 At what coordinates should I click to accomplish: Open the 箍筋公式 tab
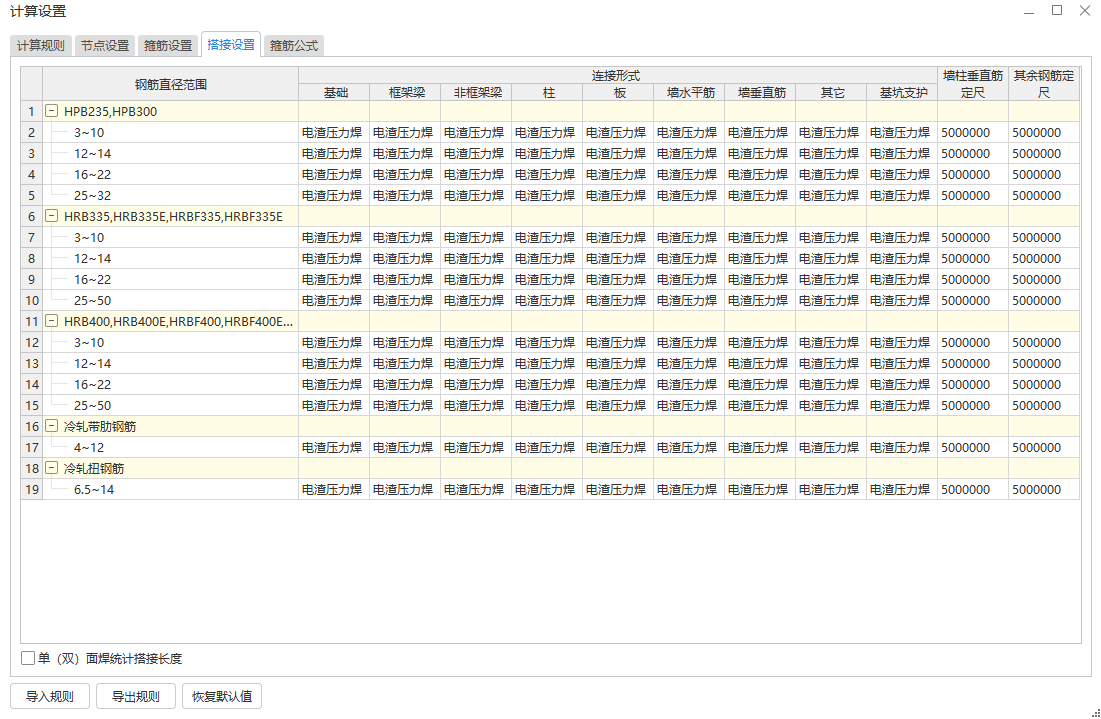(x=294, y=46)
